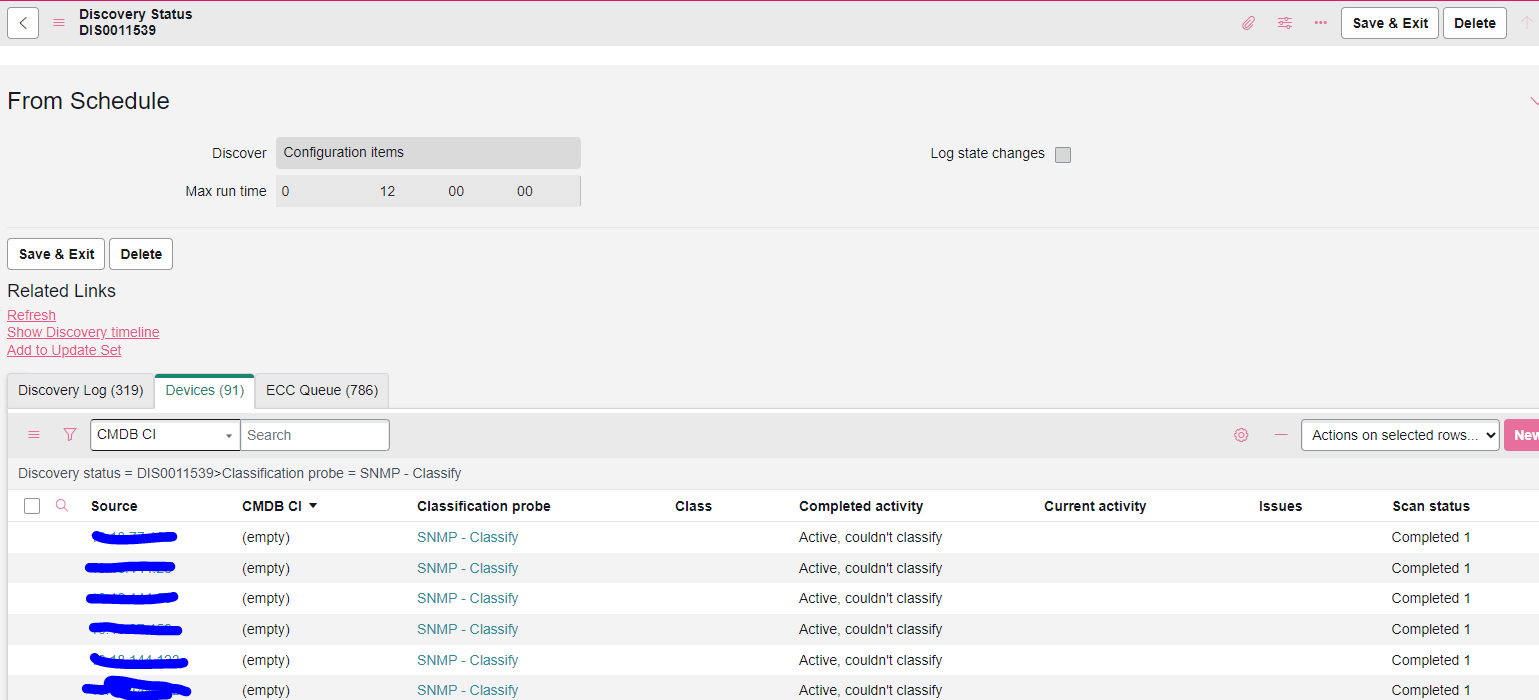Screen dimensions: 1539x700
Task: Sort by Class column header
Action: coord(693,506)
